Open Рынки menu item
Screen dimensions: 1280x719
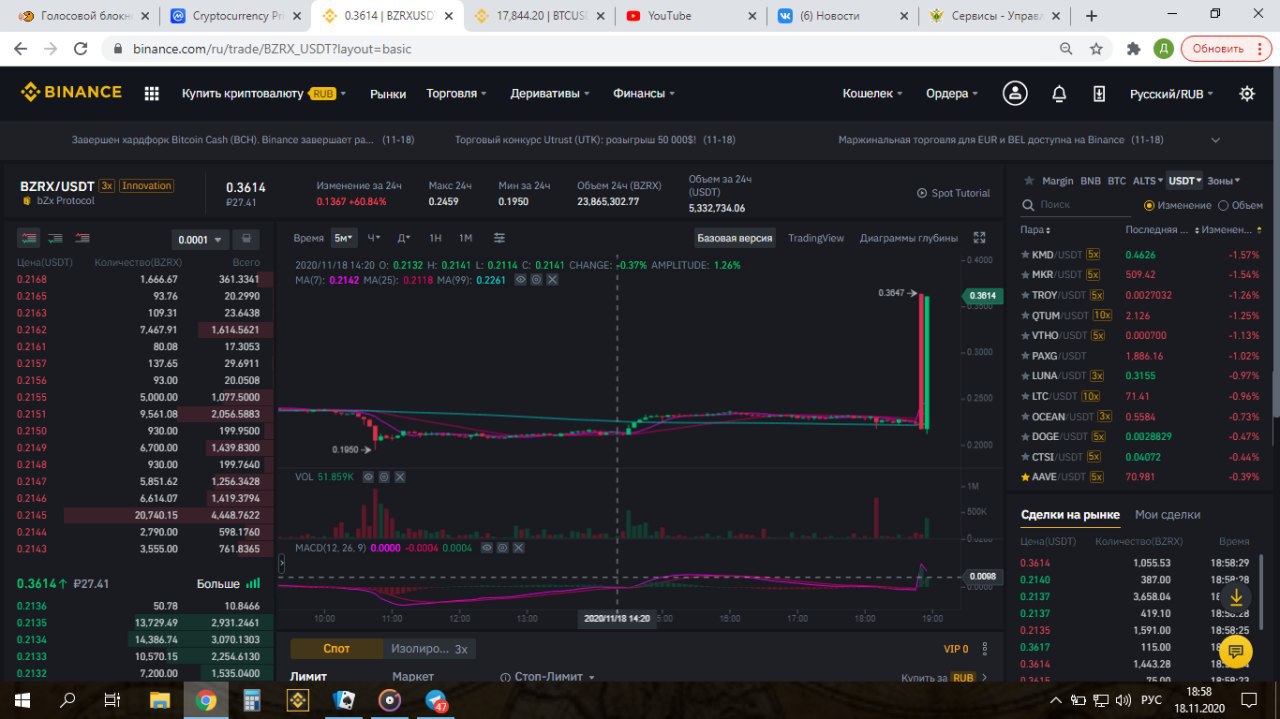(388, 94)
